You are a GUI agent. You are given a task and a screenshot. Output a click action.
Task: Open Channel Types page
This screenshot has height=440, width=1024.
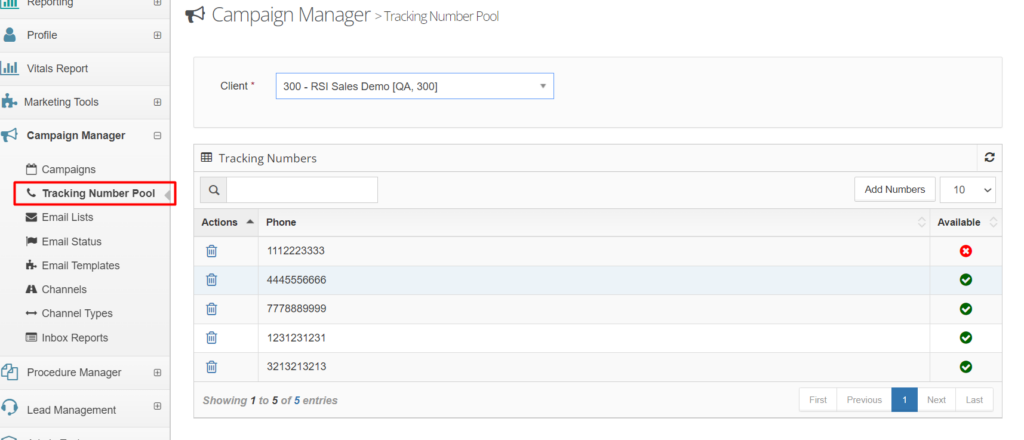point(77,313)
